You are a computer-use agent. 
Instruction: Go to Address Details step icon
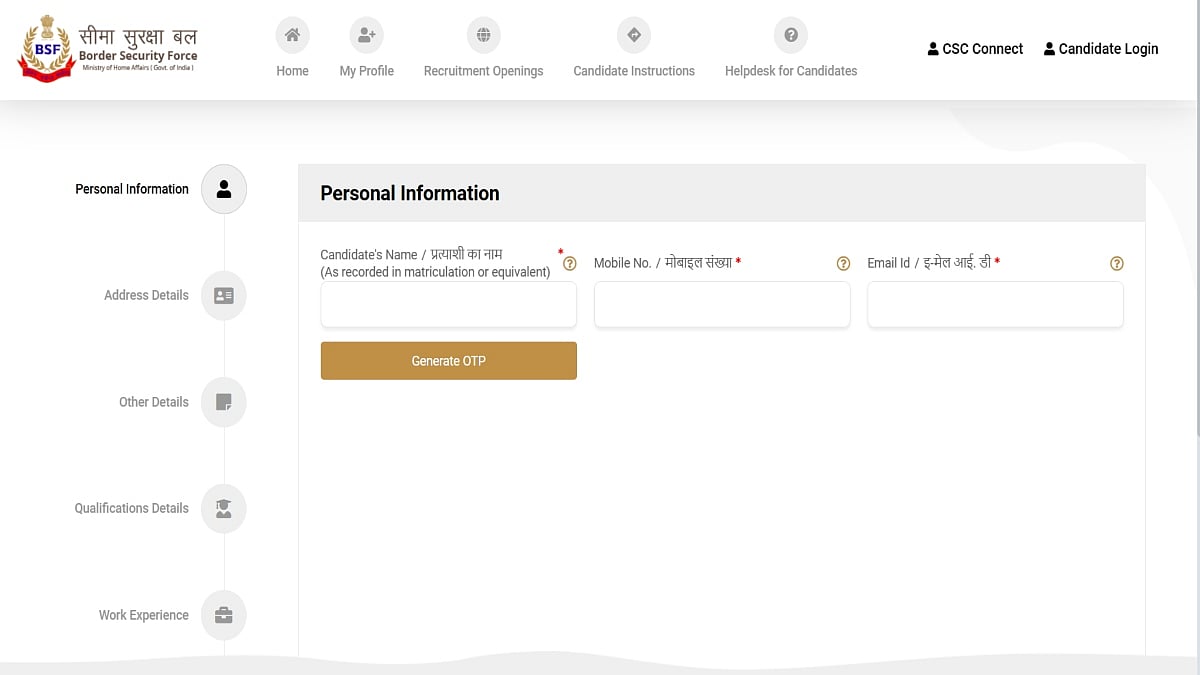tap(224, 296)
